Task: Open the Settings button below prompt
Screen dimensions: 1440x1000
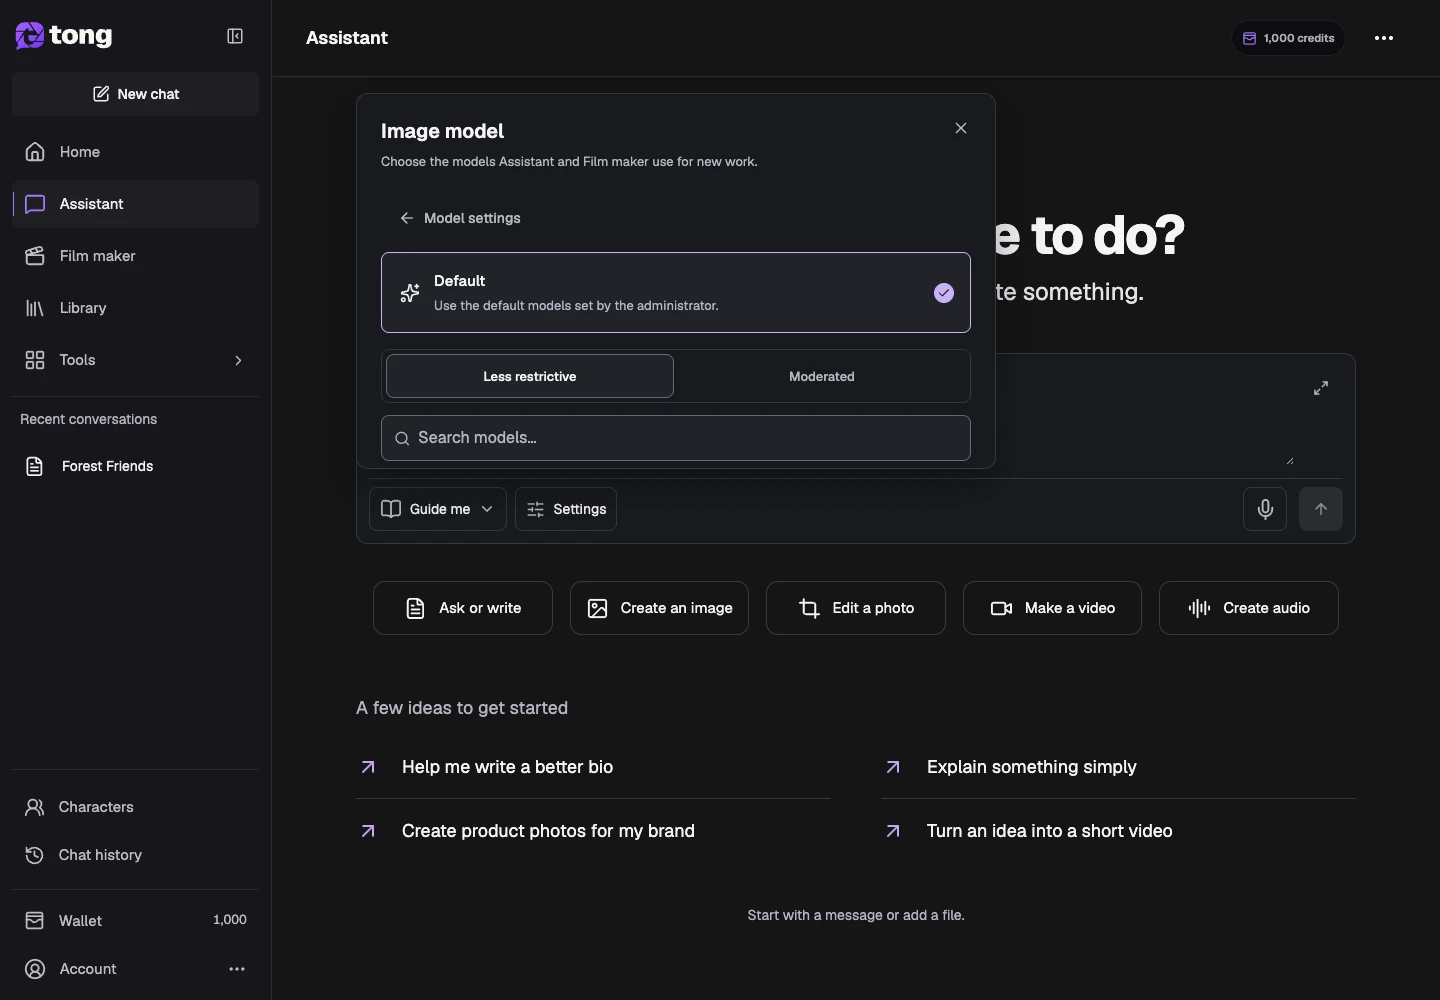Action: coord(566,509)
